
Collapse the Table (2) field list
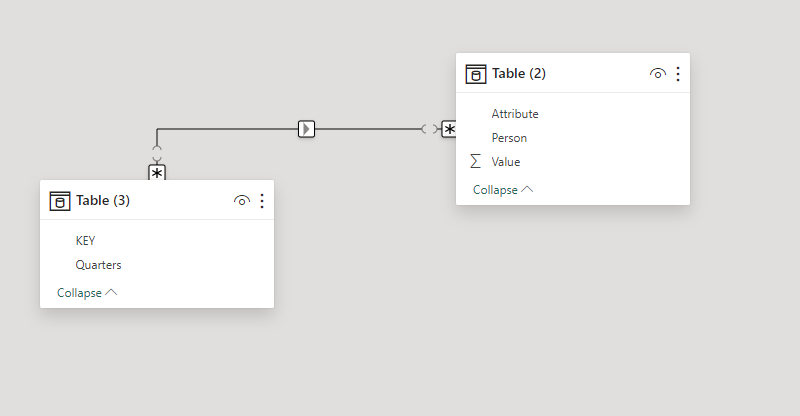503,190
